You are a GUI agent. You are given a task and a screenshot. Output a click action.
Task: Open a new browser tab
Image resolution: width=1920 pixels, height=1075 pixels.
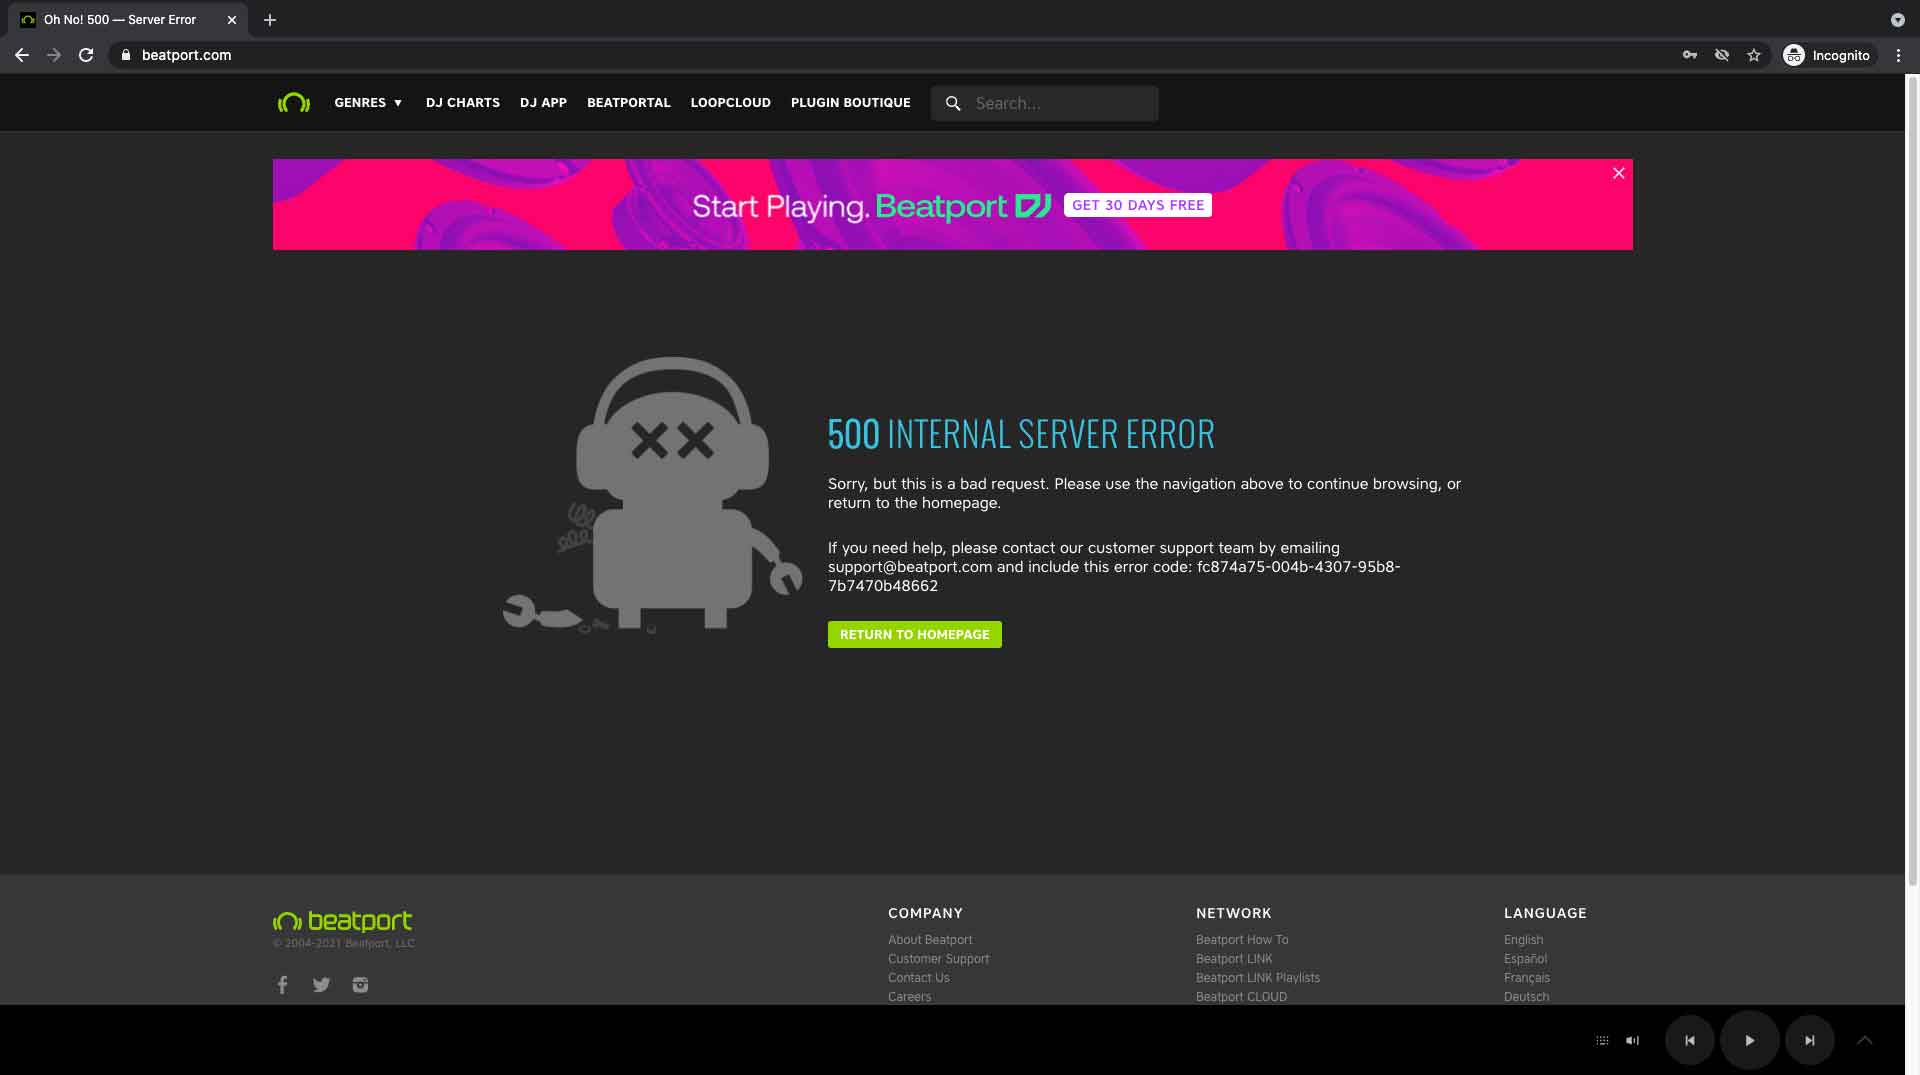click(270, 20)
